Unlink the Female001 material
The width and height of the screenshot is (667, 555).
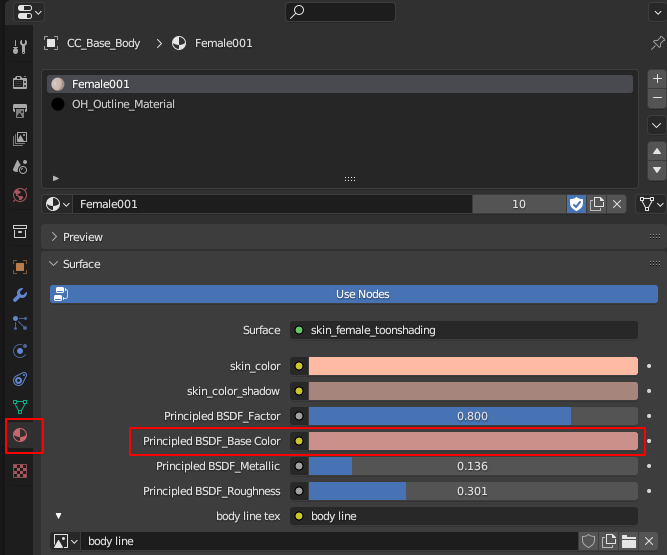click(617, 204)
